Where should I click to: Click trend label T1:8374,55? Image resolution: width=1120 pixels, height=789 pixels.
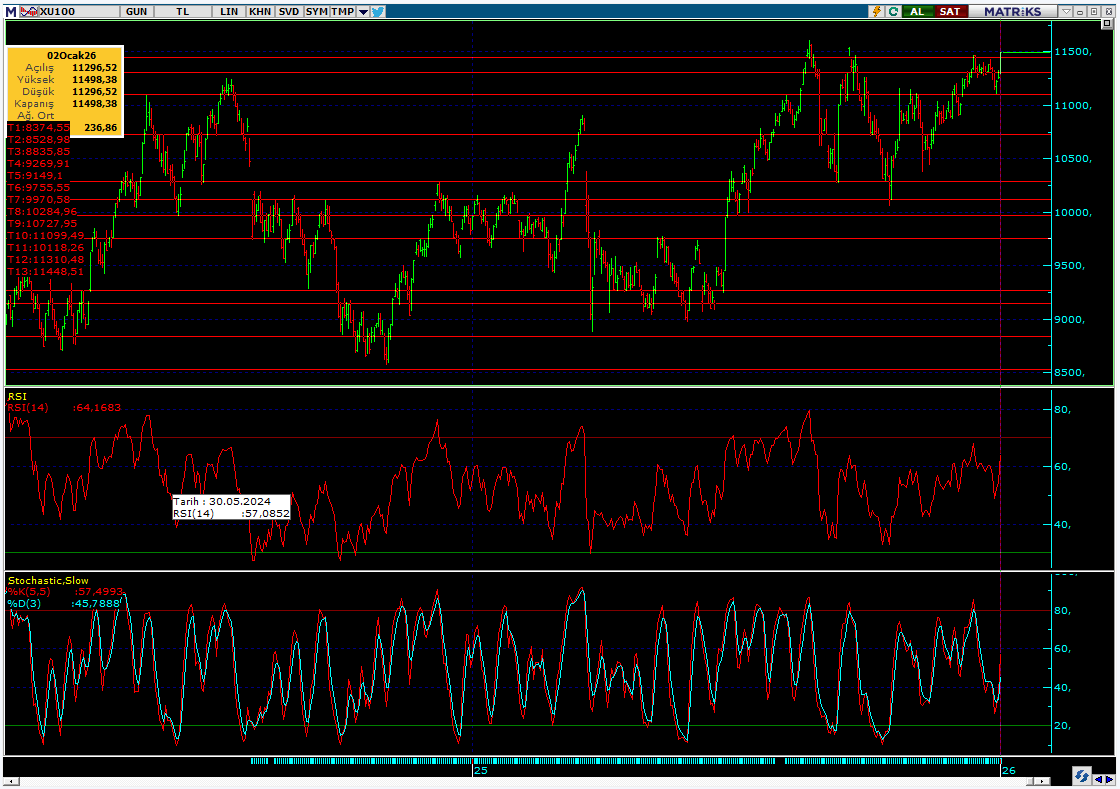tap(39, 127)
